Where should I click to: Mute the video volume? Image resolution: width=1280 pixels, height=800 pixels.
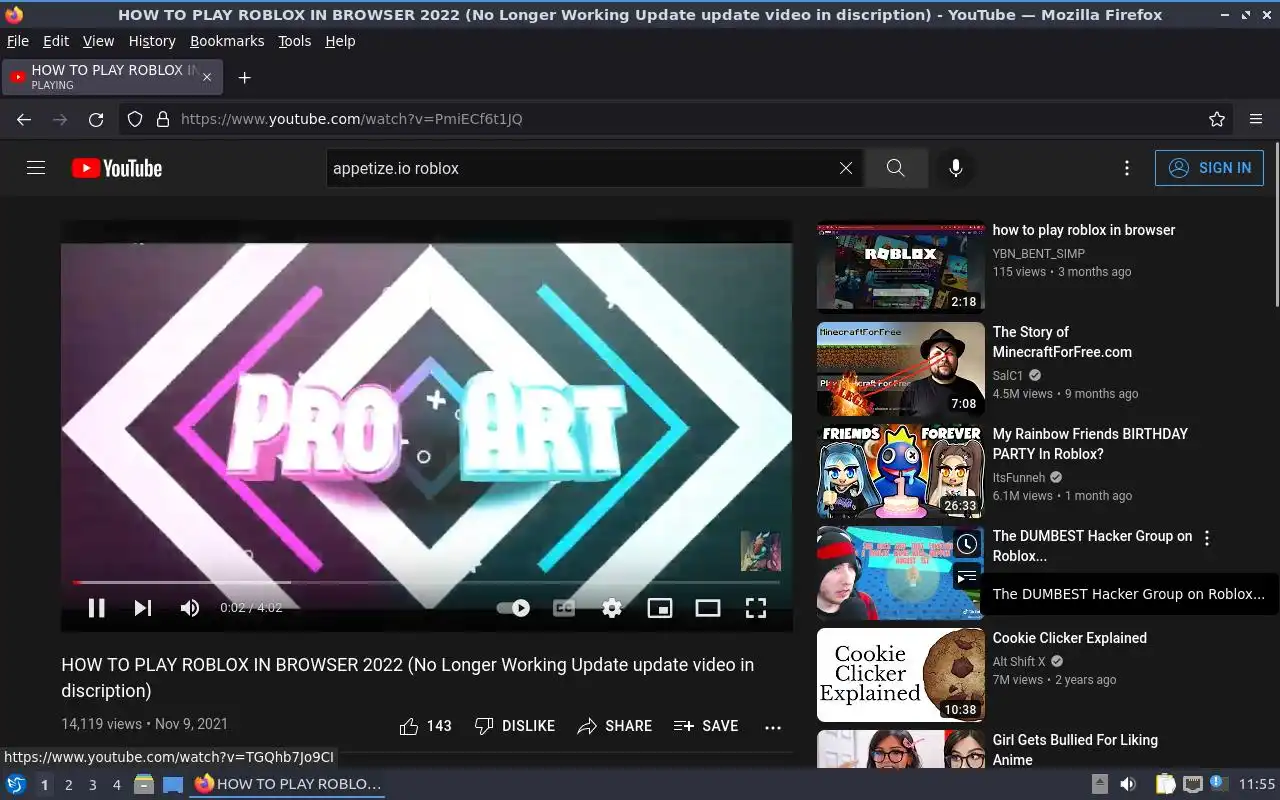(x=190, y=608)
